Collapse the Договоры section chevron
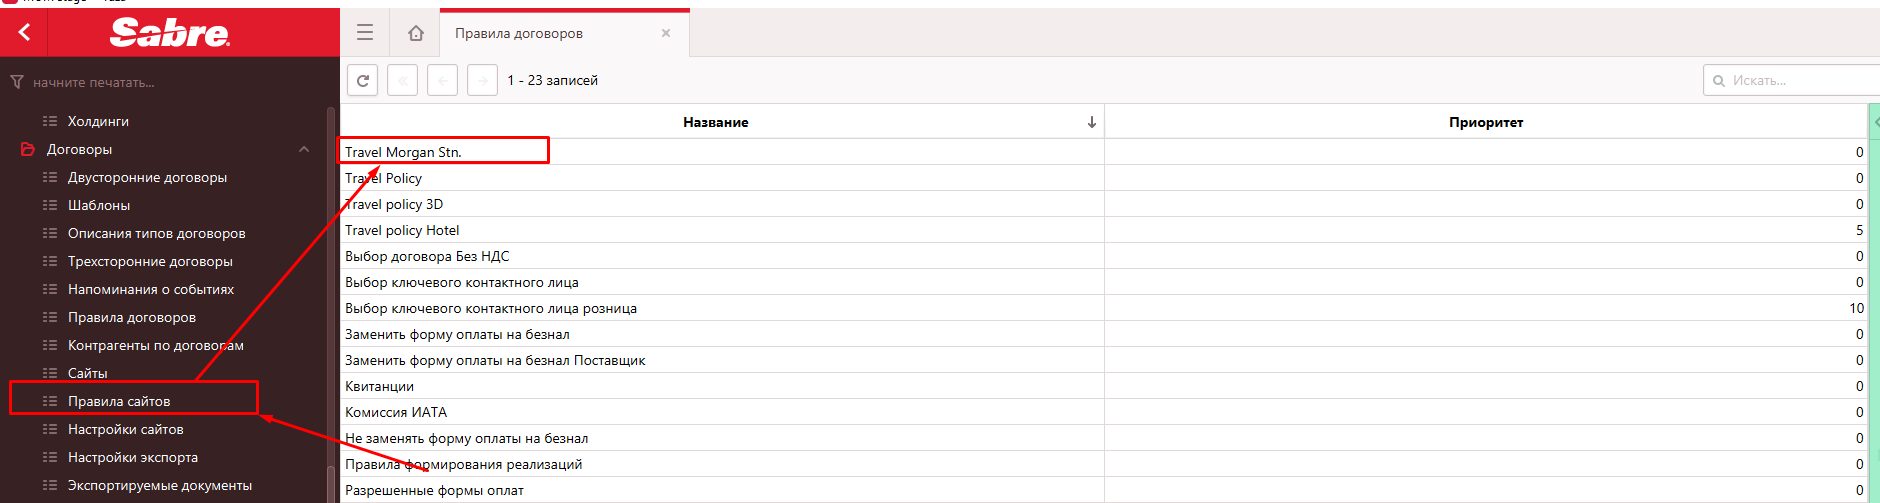The image size is (1880, 503). pyautogui.click(x=304, y=149)
